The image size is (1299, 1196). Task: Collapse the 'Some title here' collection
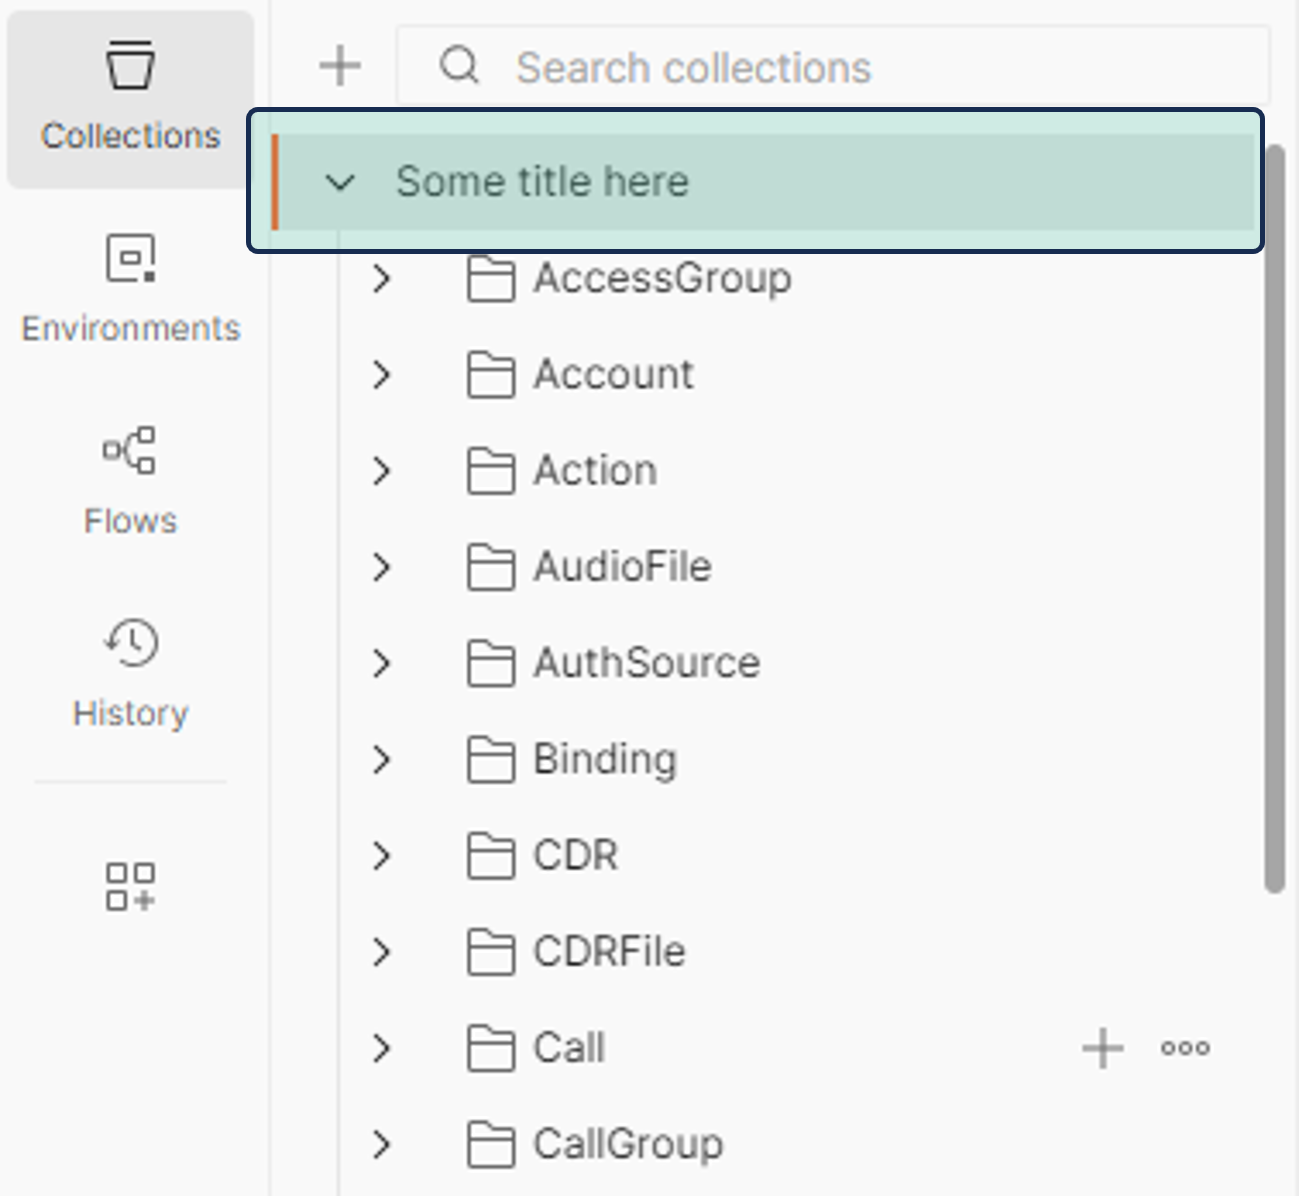[x=341, y=183]
